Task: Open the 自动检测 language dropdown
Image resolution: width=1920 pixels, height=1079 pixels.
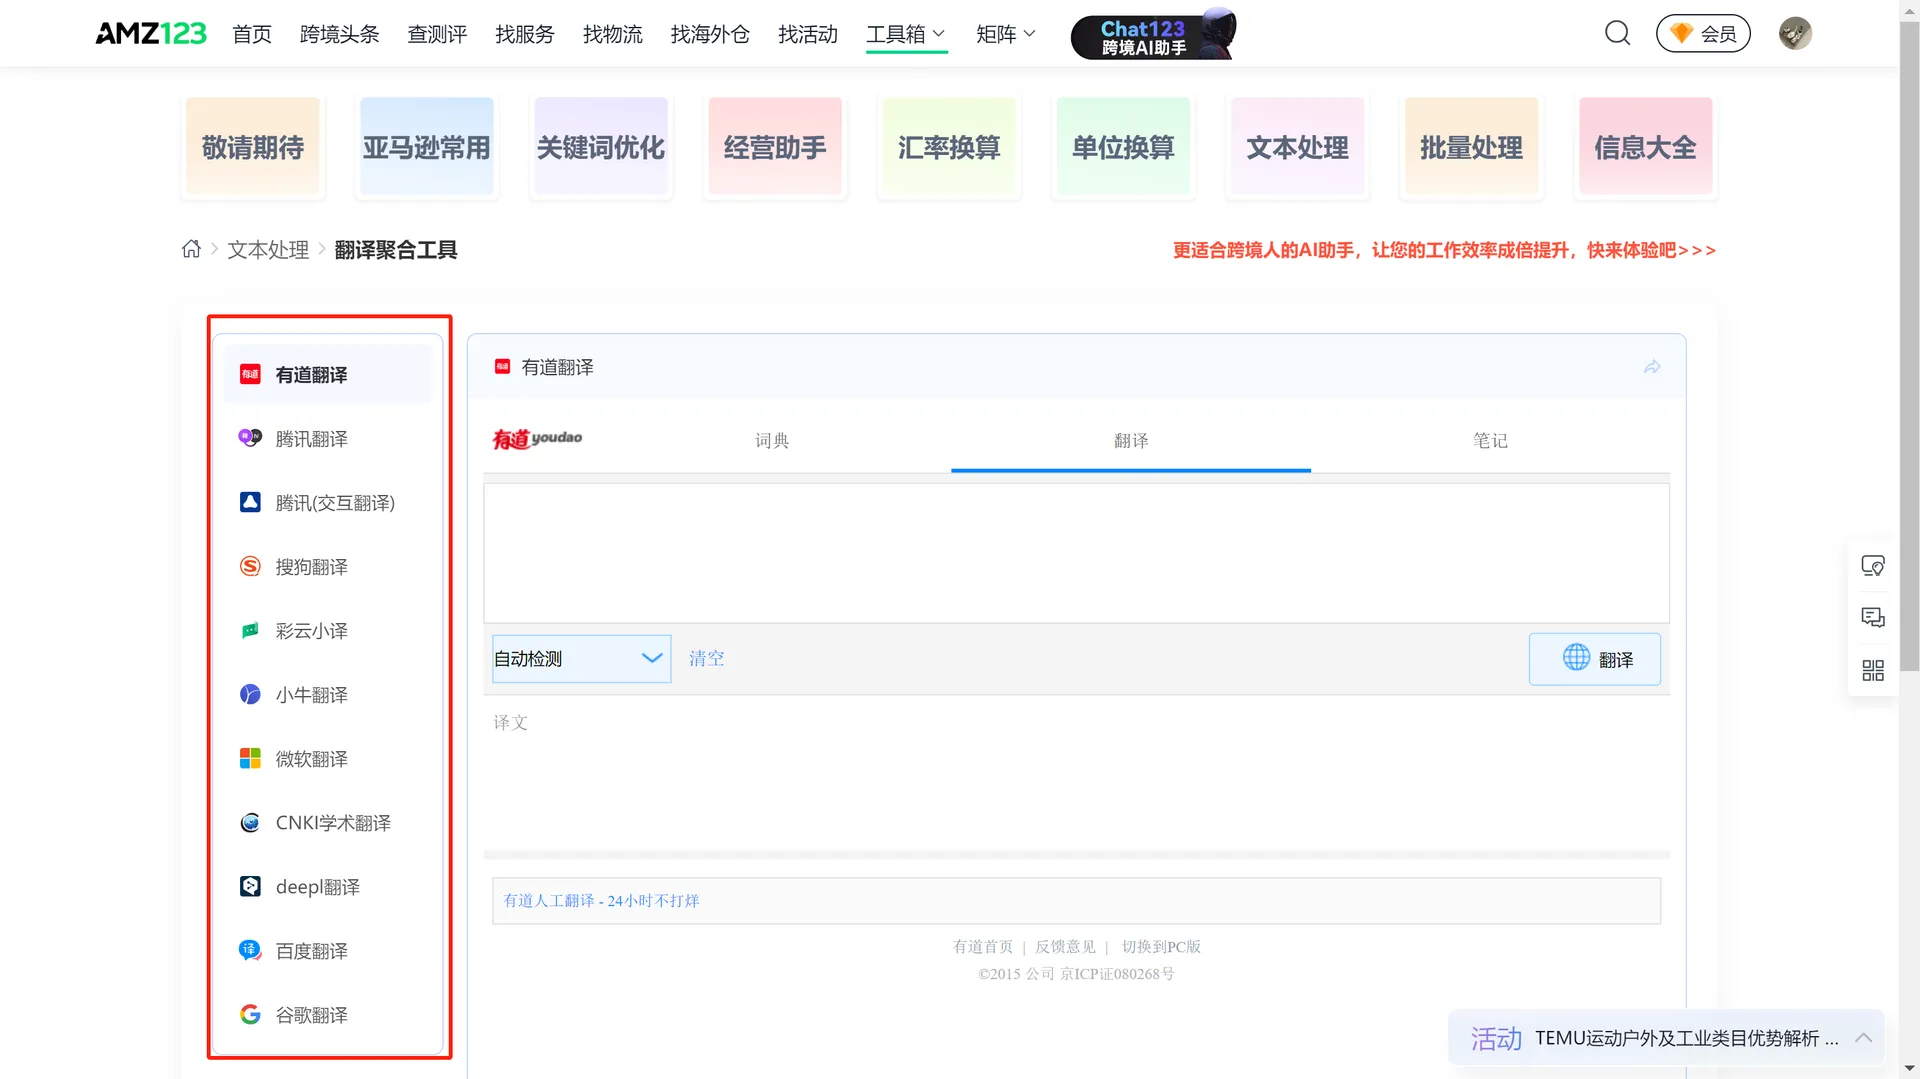Action: (x=581, y=658)
